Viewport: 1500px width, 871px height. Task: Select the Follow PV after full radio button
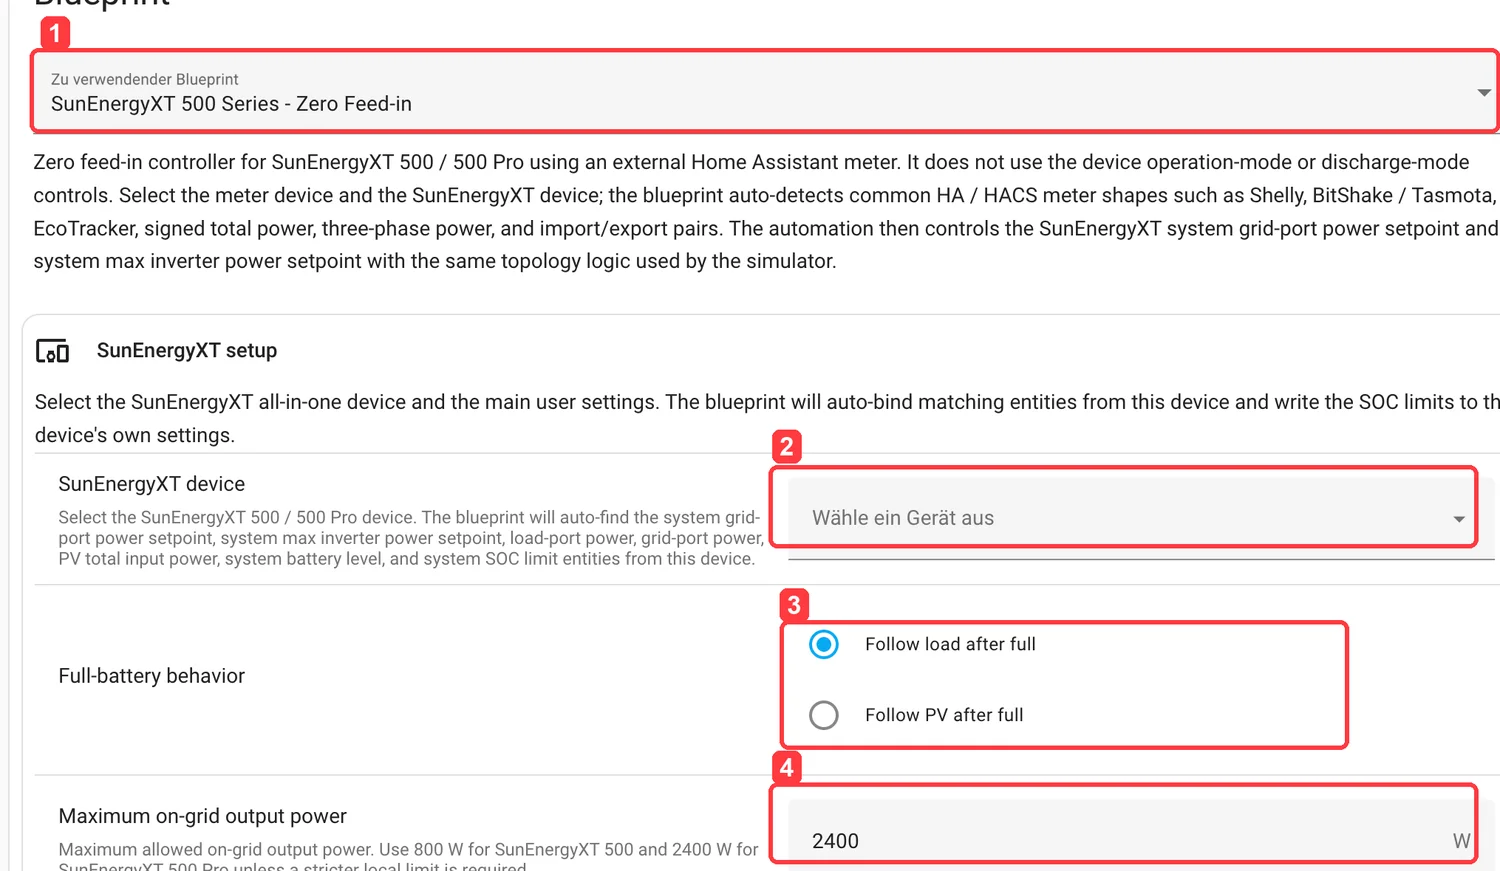[x=824, y=715]
